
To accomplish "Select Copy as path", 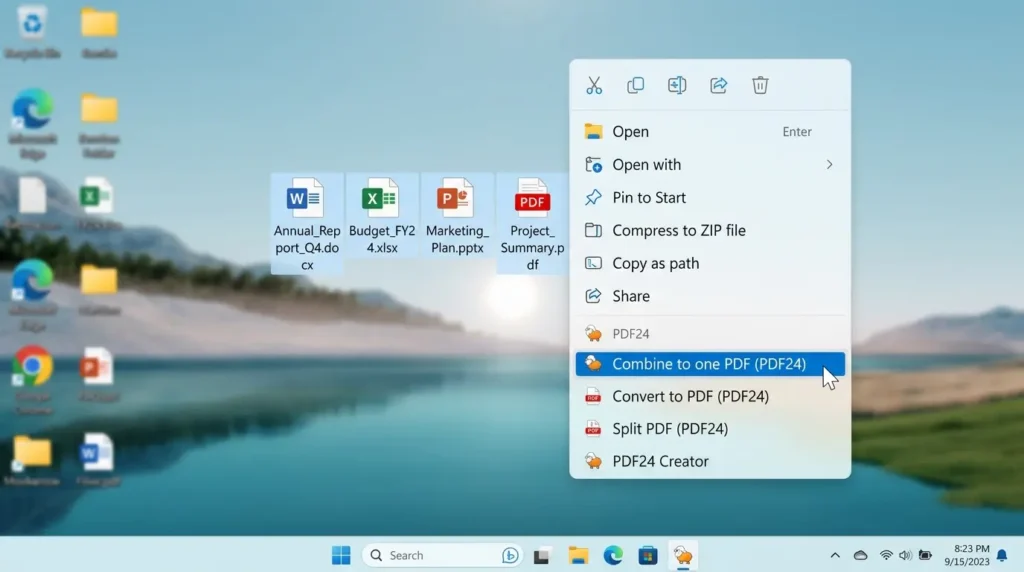I will tap(710, 263).
